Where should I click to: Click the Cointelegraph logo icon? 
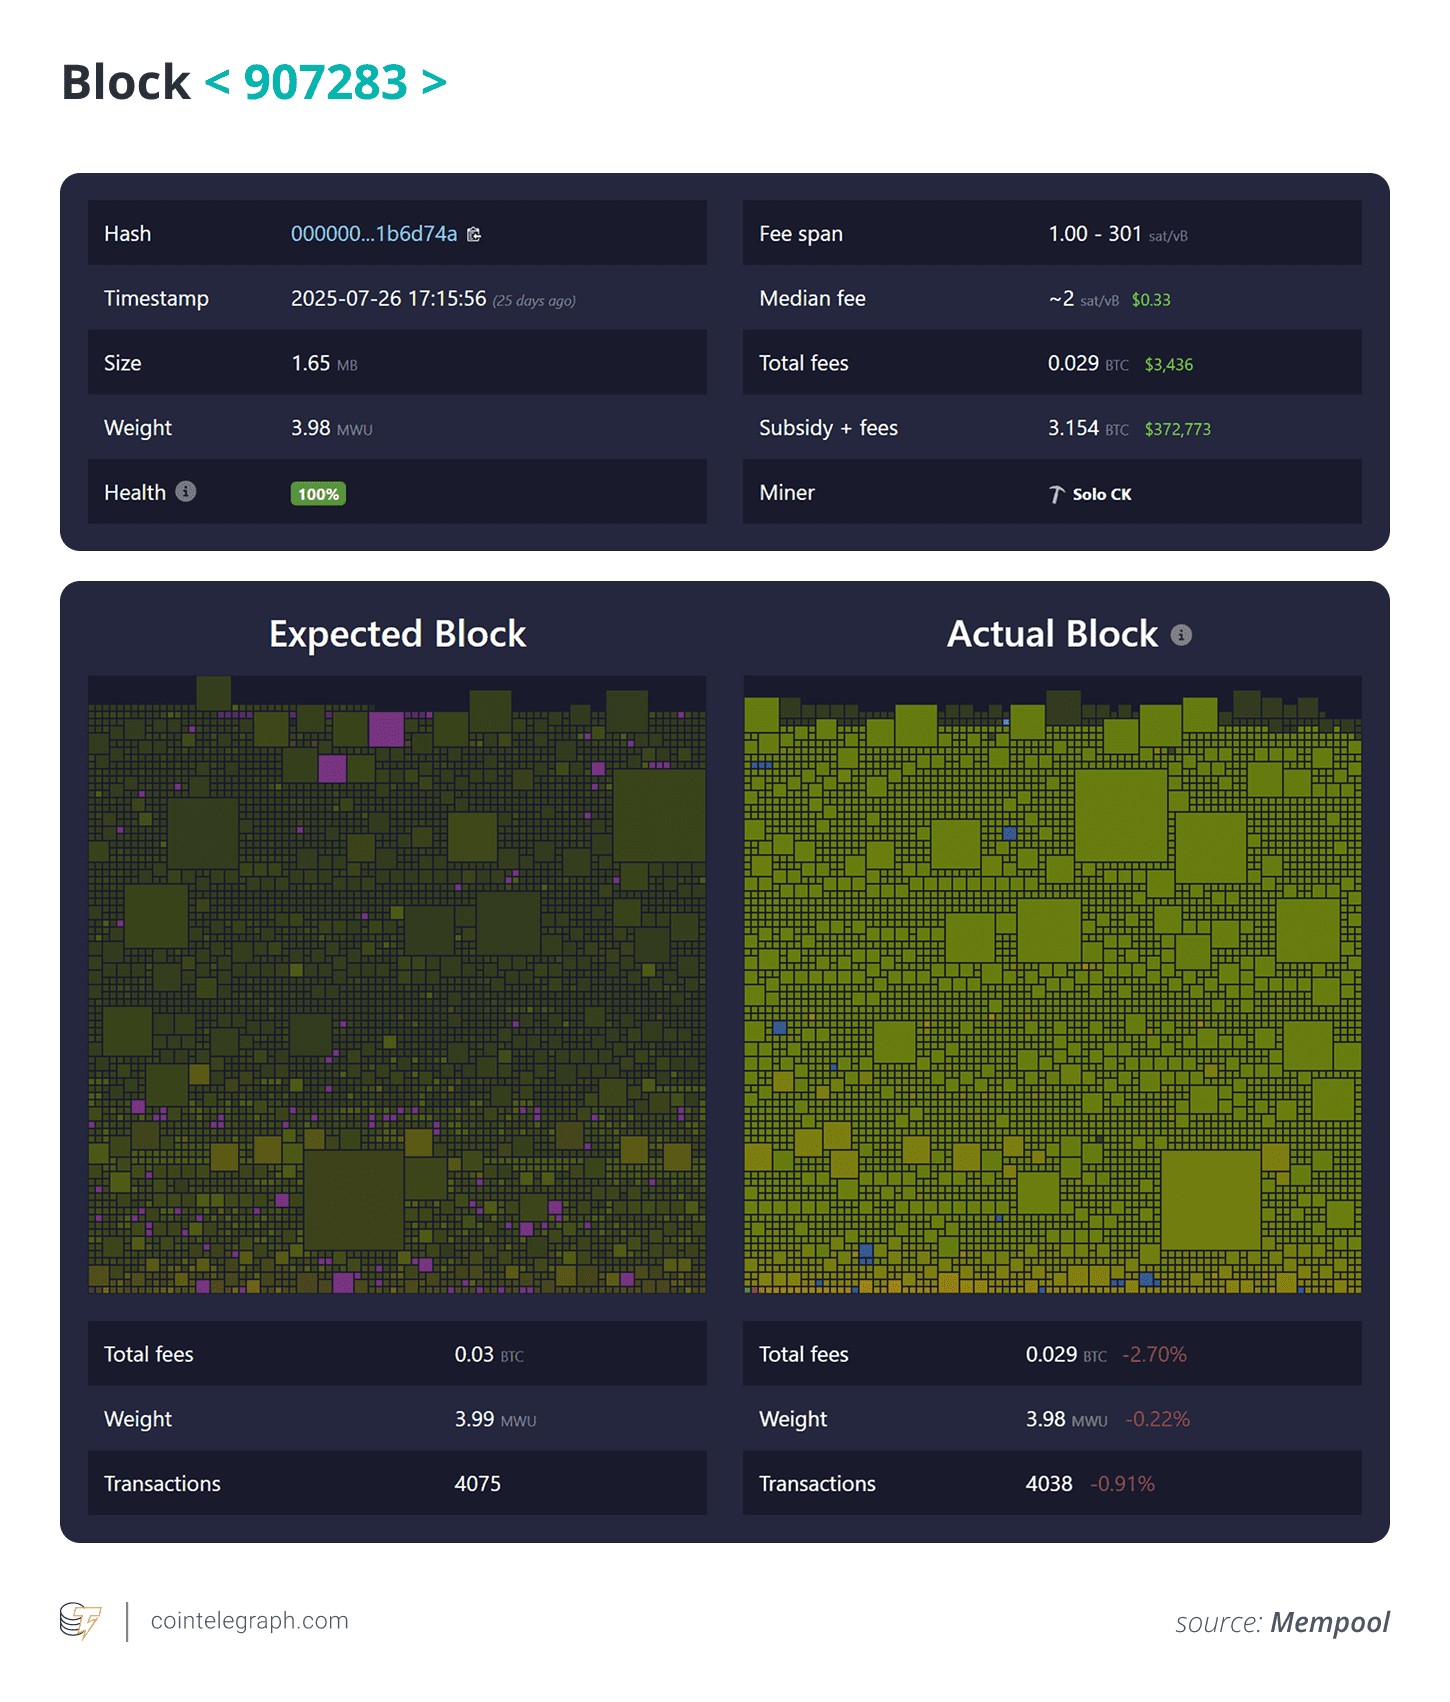point(80,1620)
